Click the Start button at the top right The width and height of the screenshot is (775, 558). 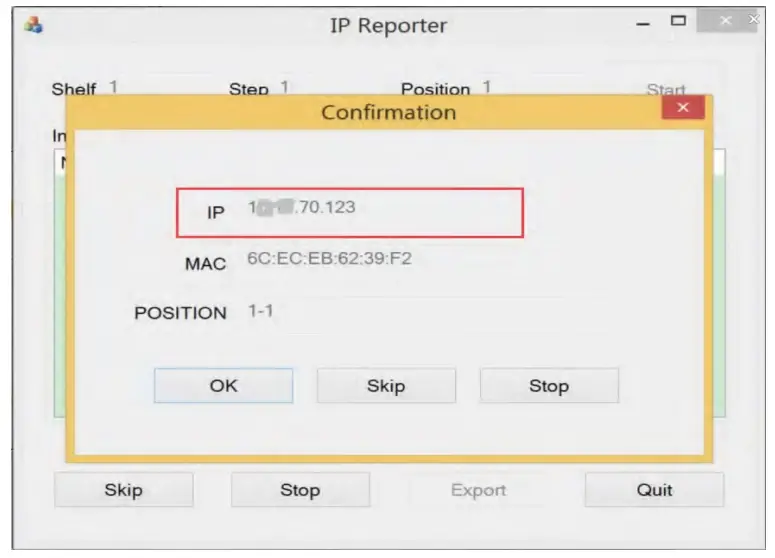(x=666, y=89)
